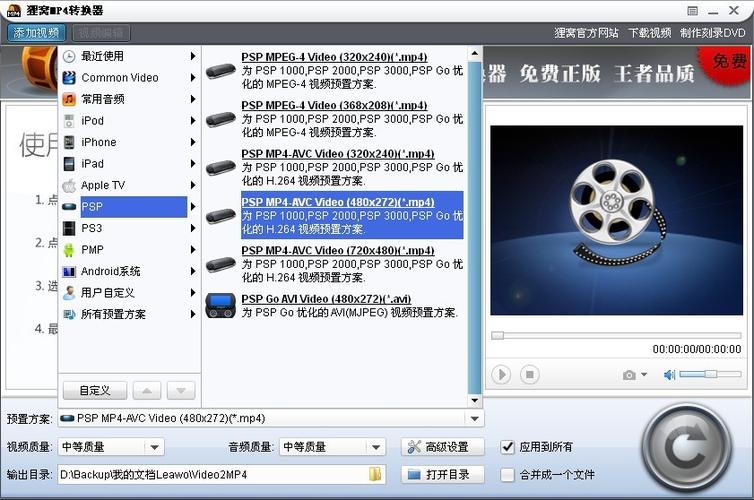Click the down arrow button beside 自定义
The image size is (754, 500).
[181, 390]
